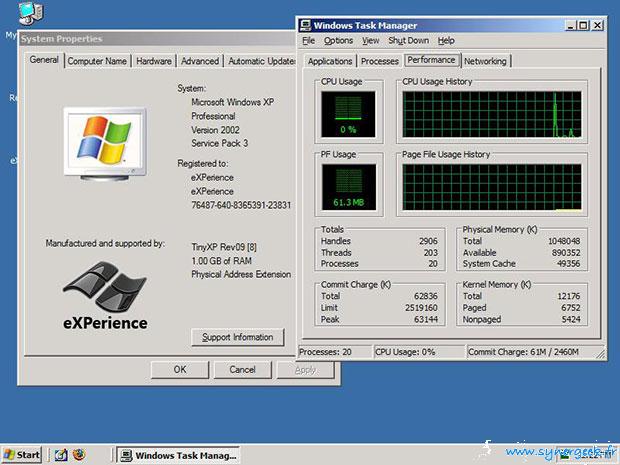Click Kernel Memory Paged value 6752

[x=571, y=308]
